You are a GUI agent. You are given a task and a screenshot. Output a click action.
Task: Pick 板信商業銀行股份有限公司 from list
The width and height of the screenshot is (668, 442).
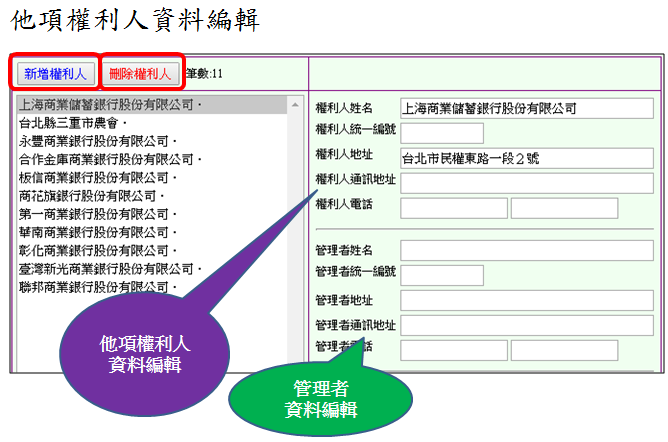pos(152,178)
